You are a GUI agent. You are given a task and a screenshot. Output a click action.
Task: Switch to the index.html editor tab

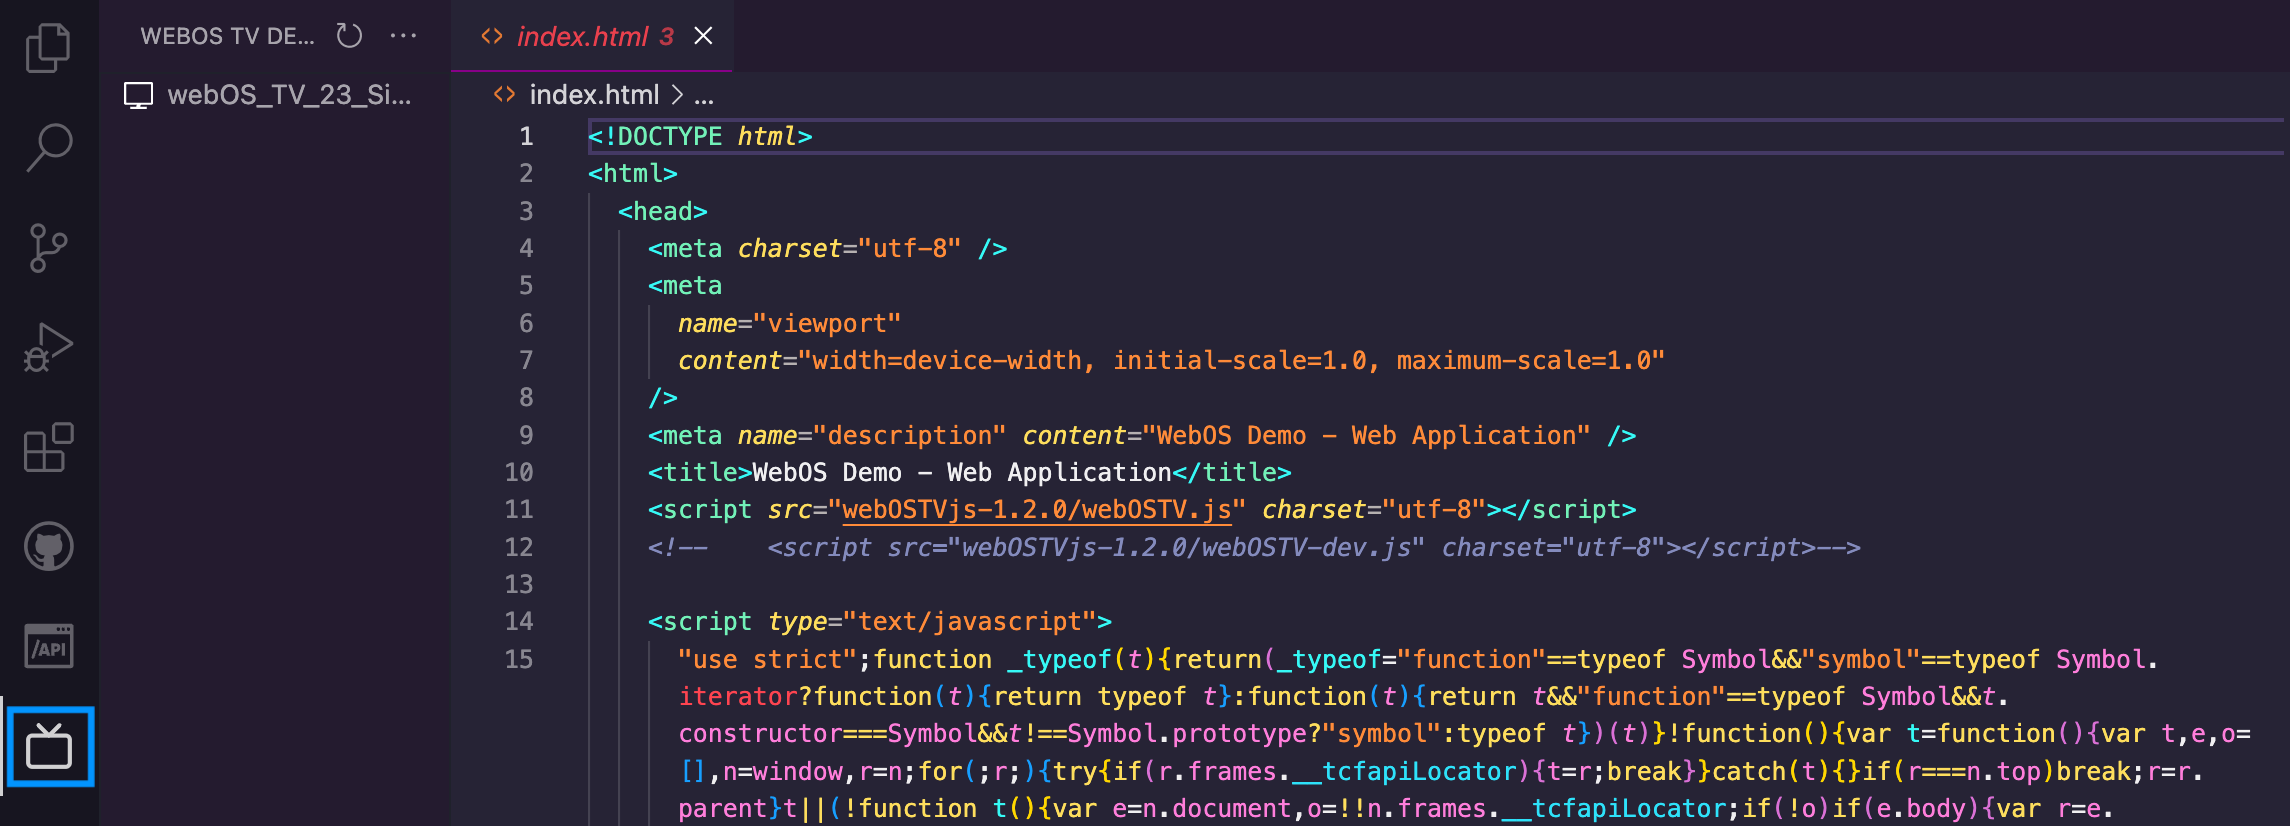(x=592, y=36)
